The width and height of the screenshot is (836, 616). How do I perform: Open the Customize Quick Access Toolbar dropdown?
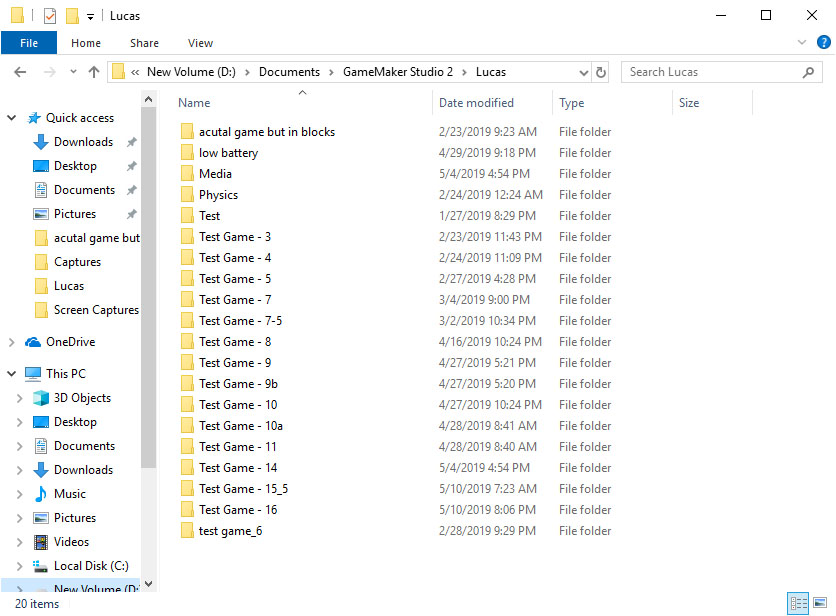coord(89,15)
